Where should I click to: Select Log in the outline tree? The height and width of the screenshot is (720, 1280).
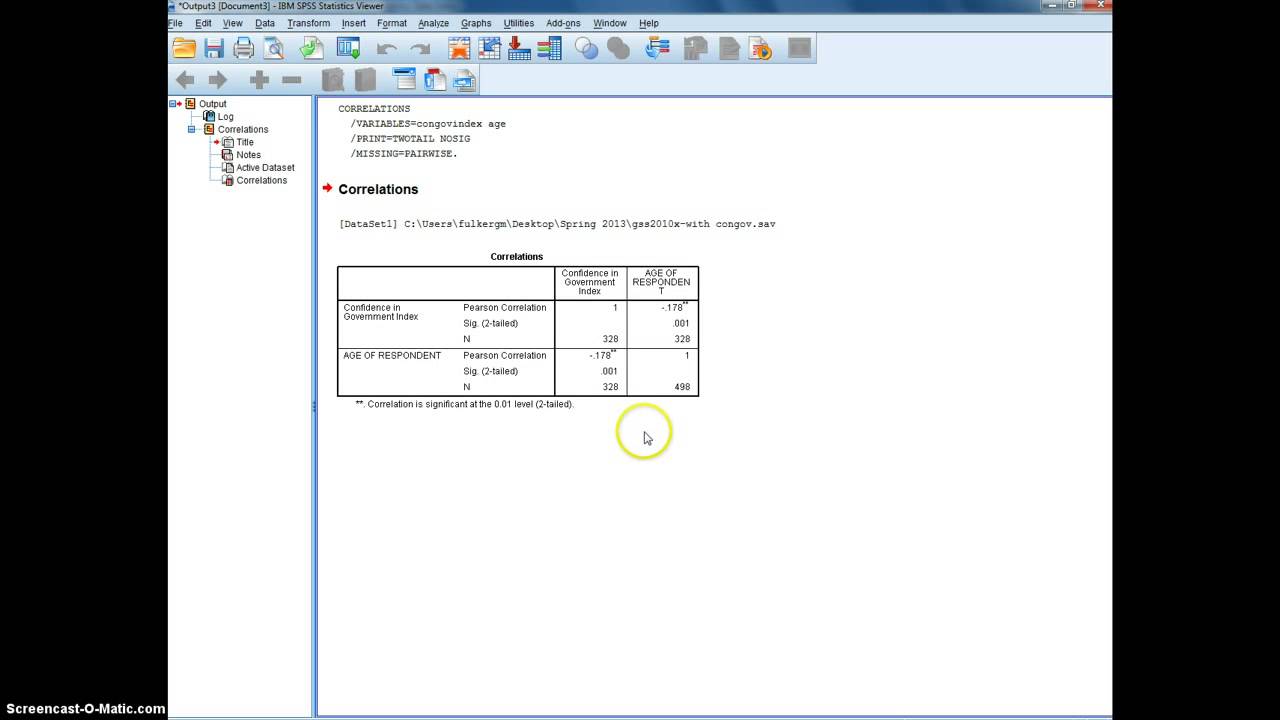click(x=226, y=117)
